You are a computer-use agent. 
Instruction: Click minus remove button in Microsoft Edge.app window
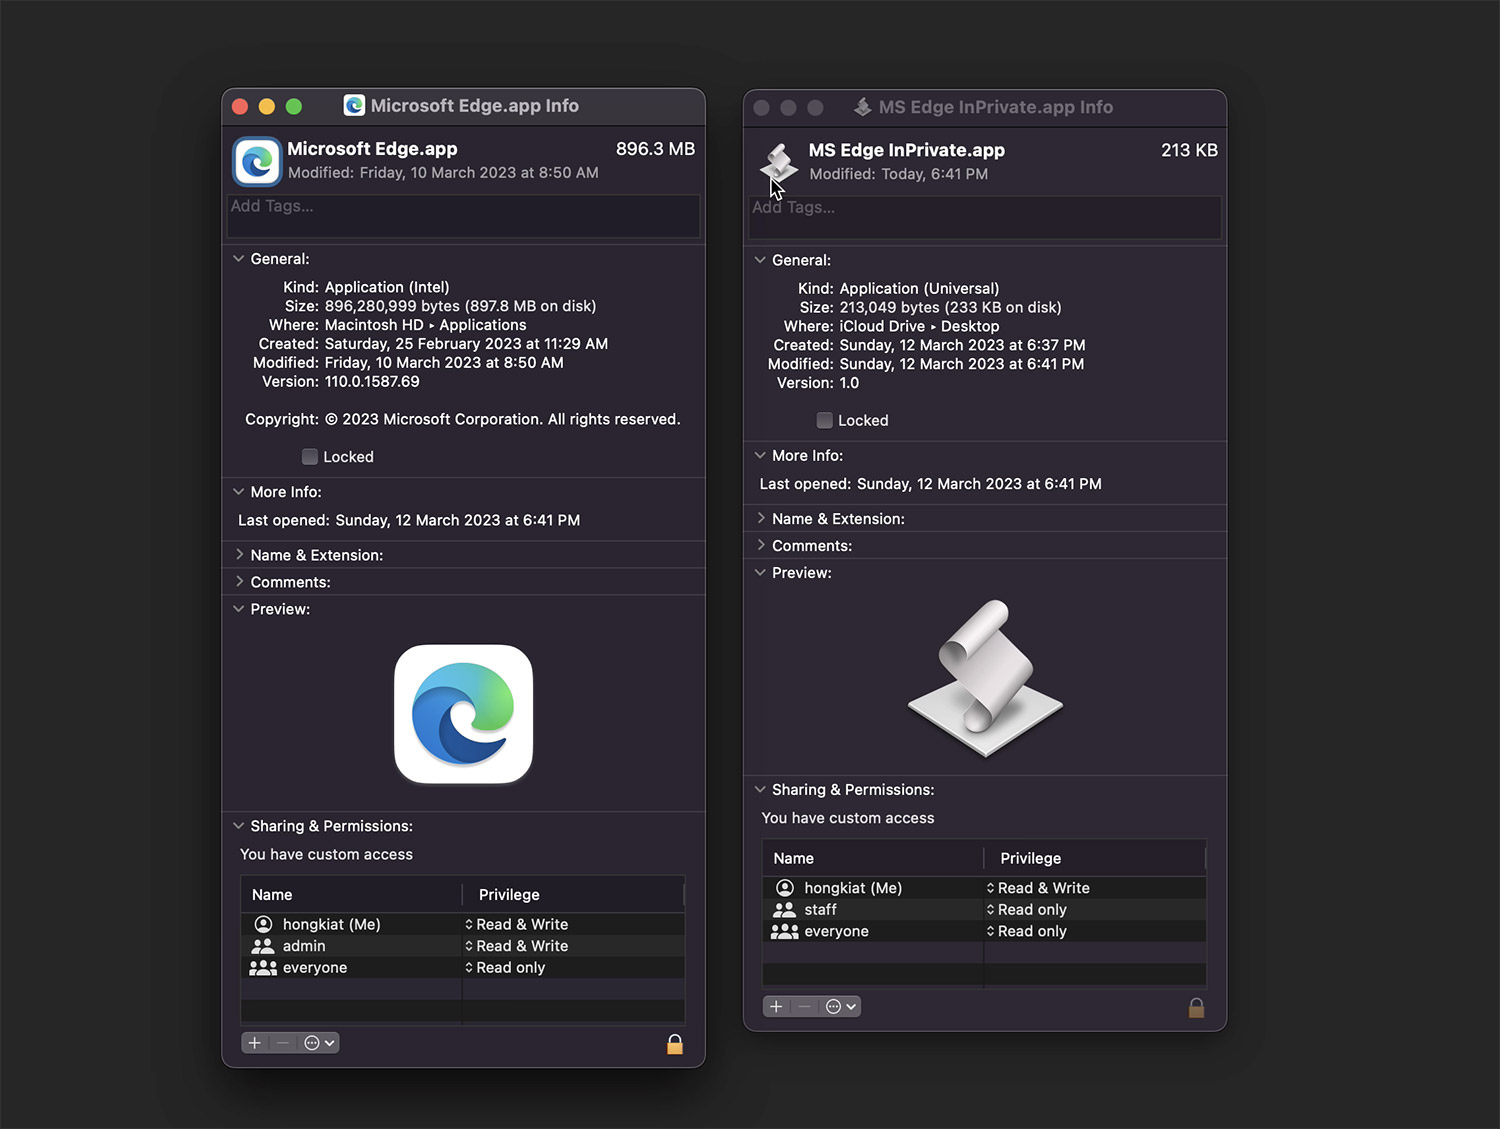[x=283, y=1043]
